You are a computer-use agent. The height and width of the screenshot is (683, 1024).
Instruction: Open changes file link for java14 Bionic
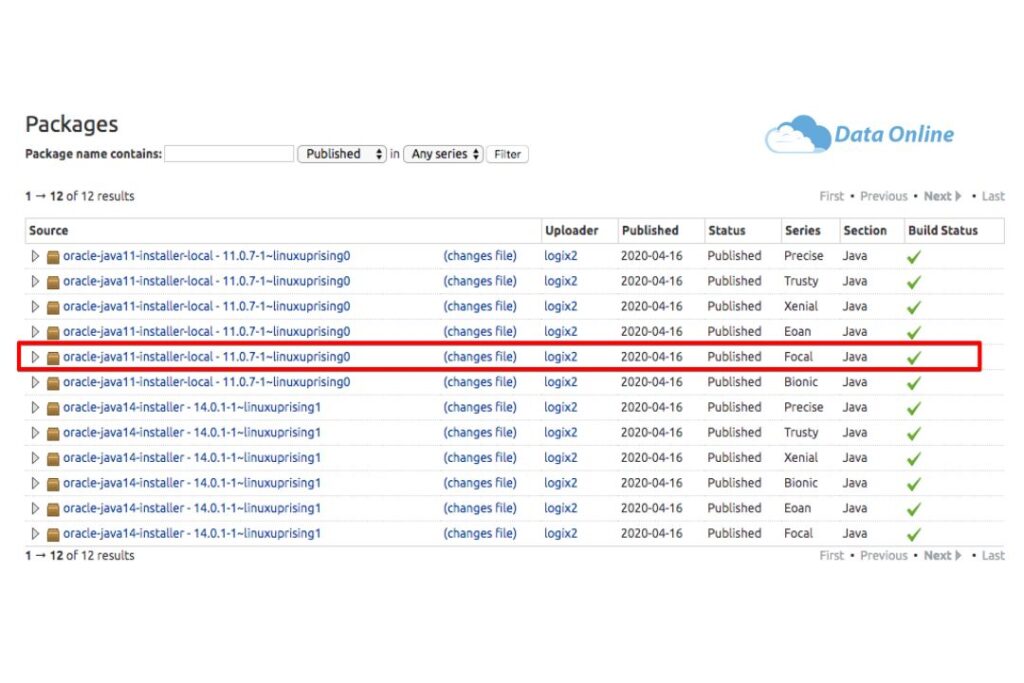click(480, 483)
